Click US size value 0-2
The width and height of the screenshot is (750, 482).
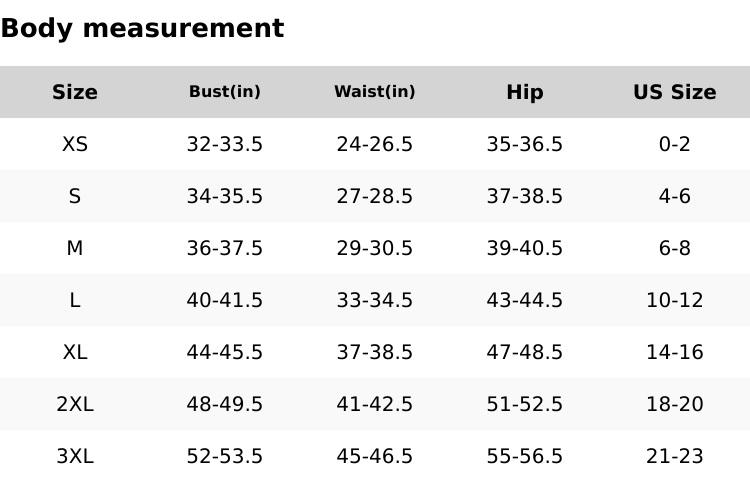[x=675, y=144]
